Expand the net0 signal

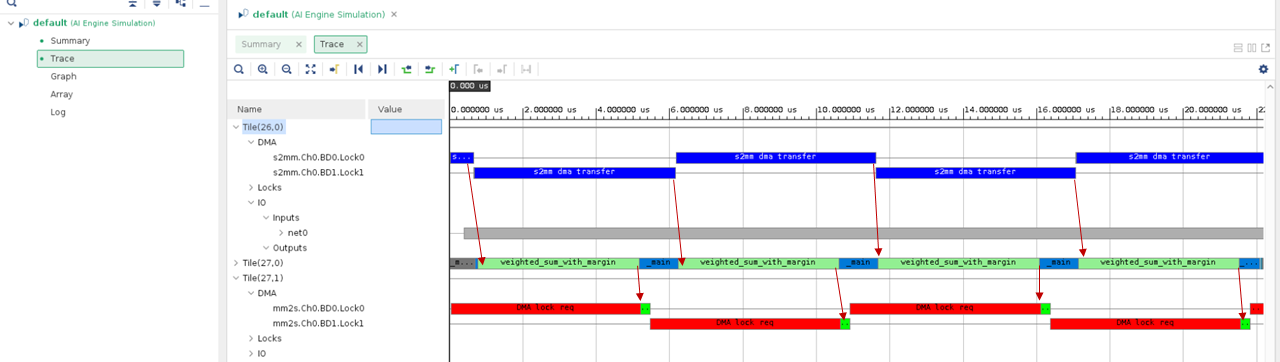(x=280, y=232)
